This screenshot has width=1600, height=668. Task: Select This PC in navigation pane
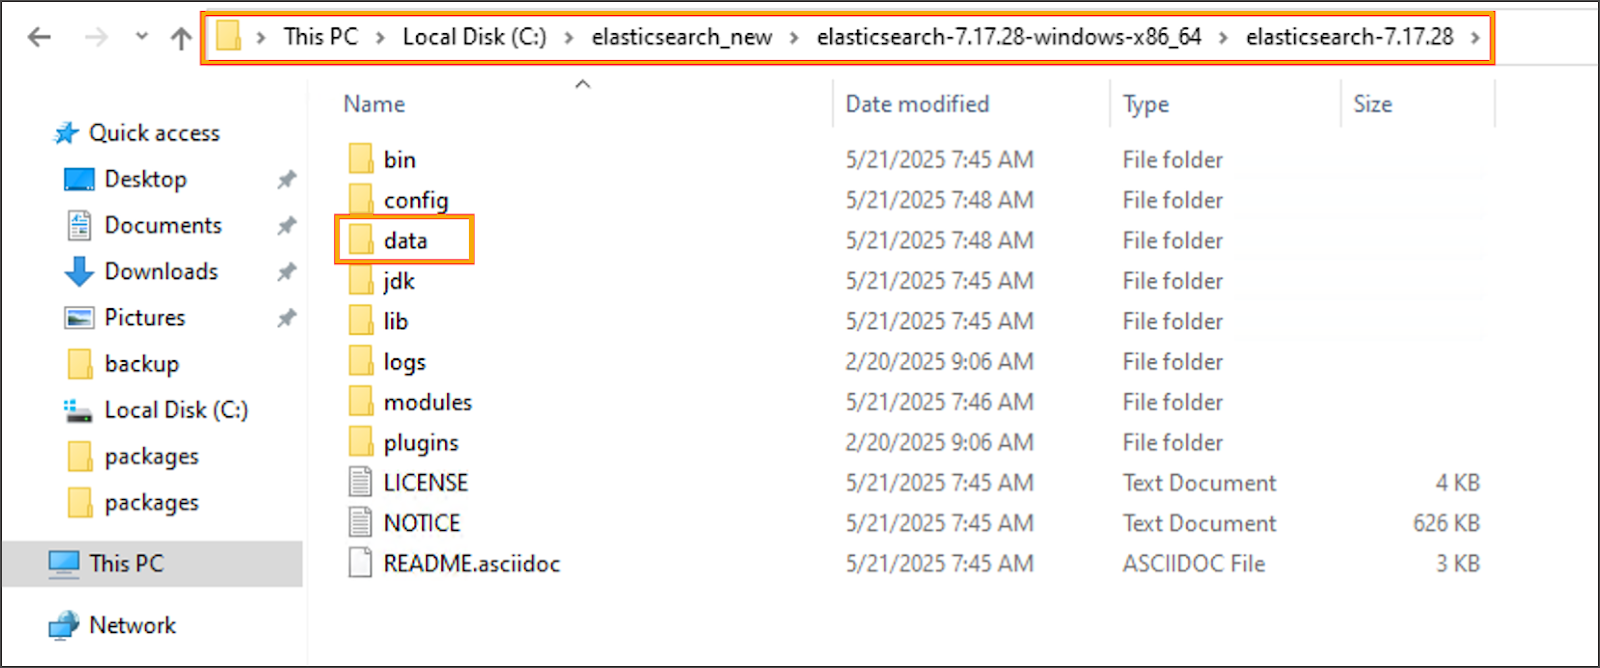[126, 564]
